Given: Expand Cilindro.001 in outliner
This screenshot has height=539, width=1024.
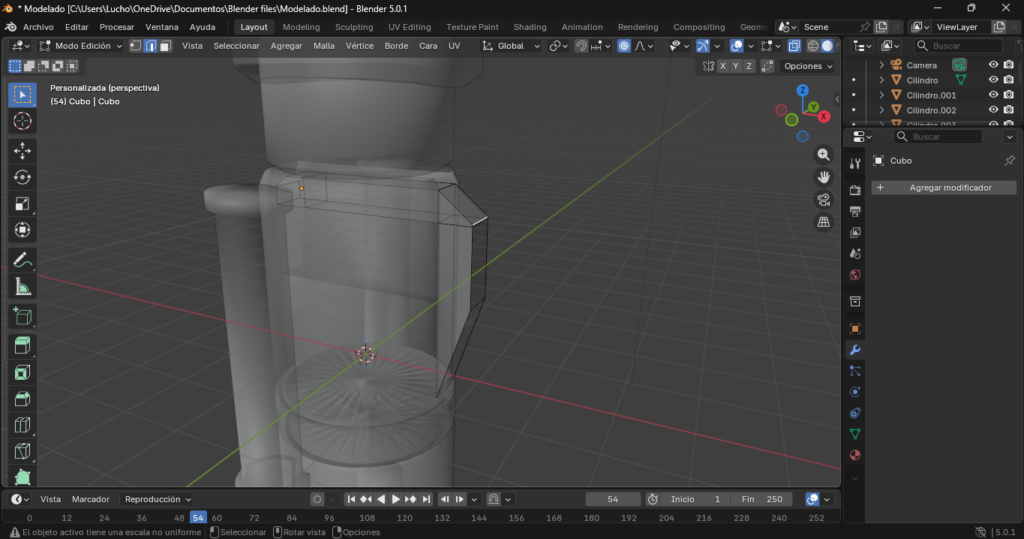Looking at the screenshot, I should click(x=882, y=95).
